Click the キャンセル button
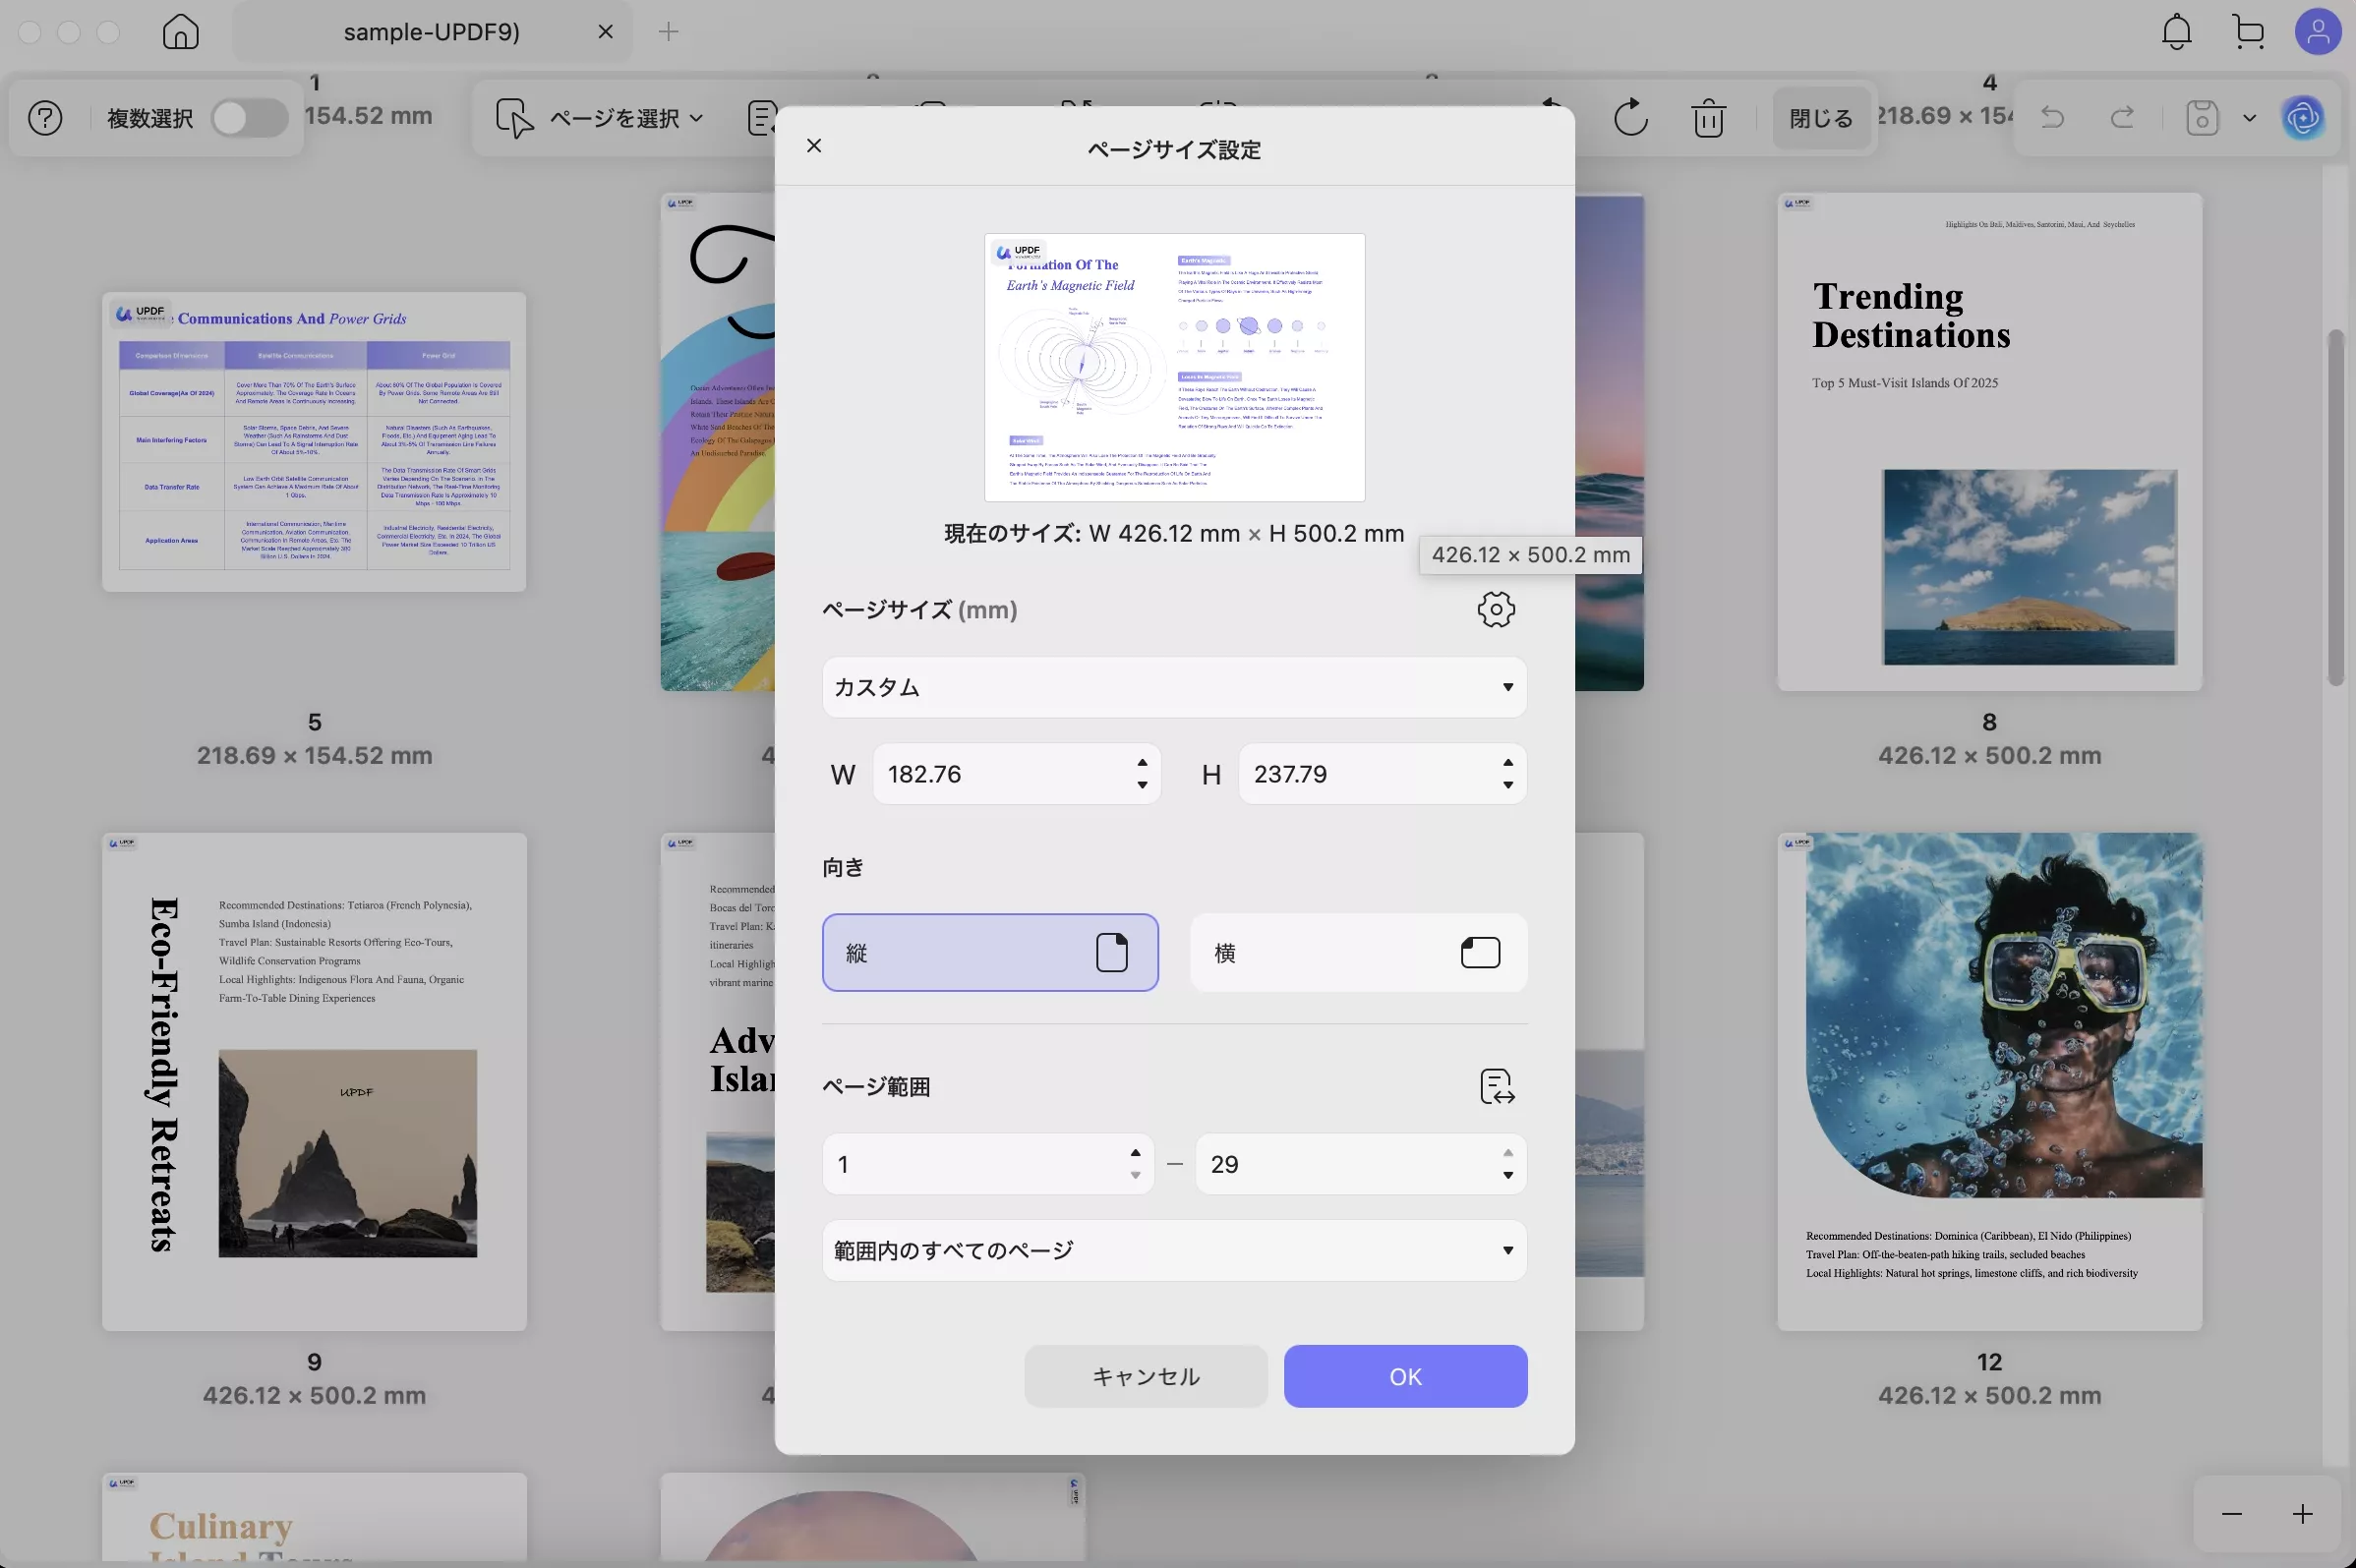2356x1568 pixels. click(1145, 1376)
